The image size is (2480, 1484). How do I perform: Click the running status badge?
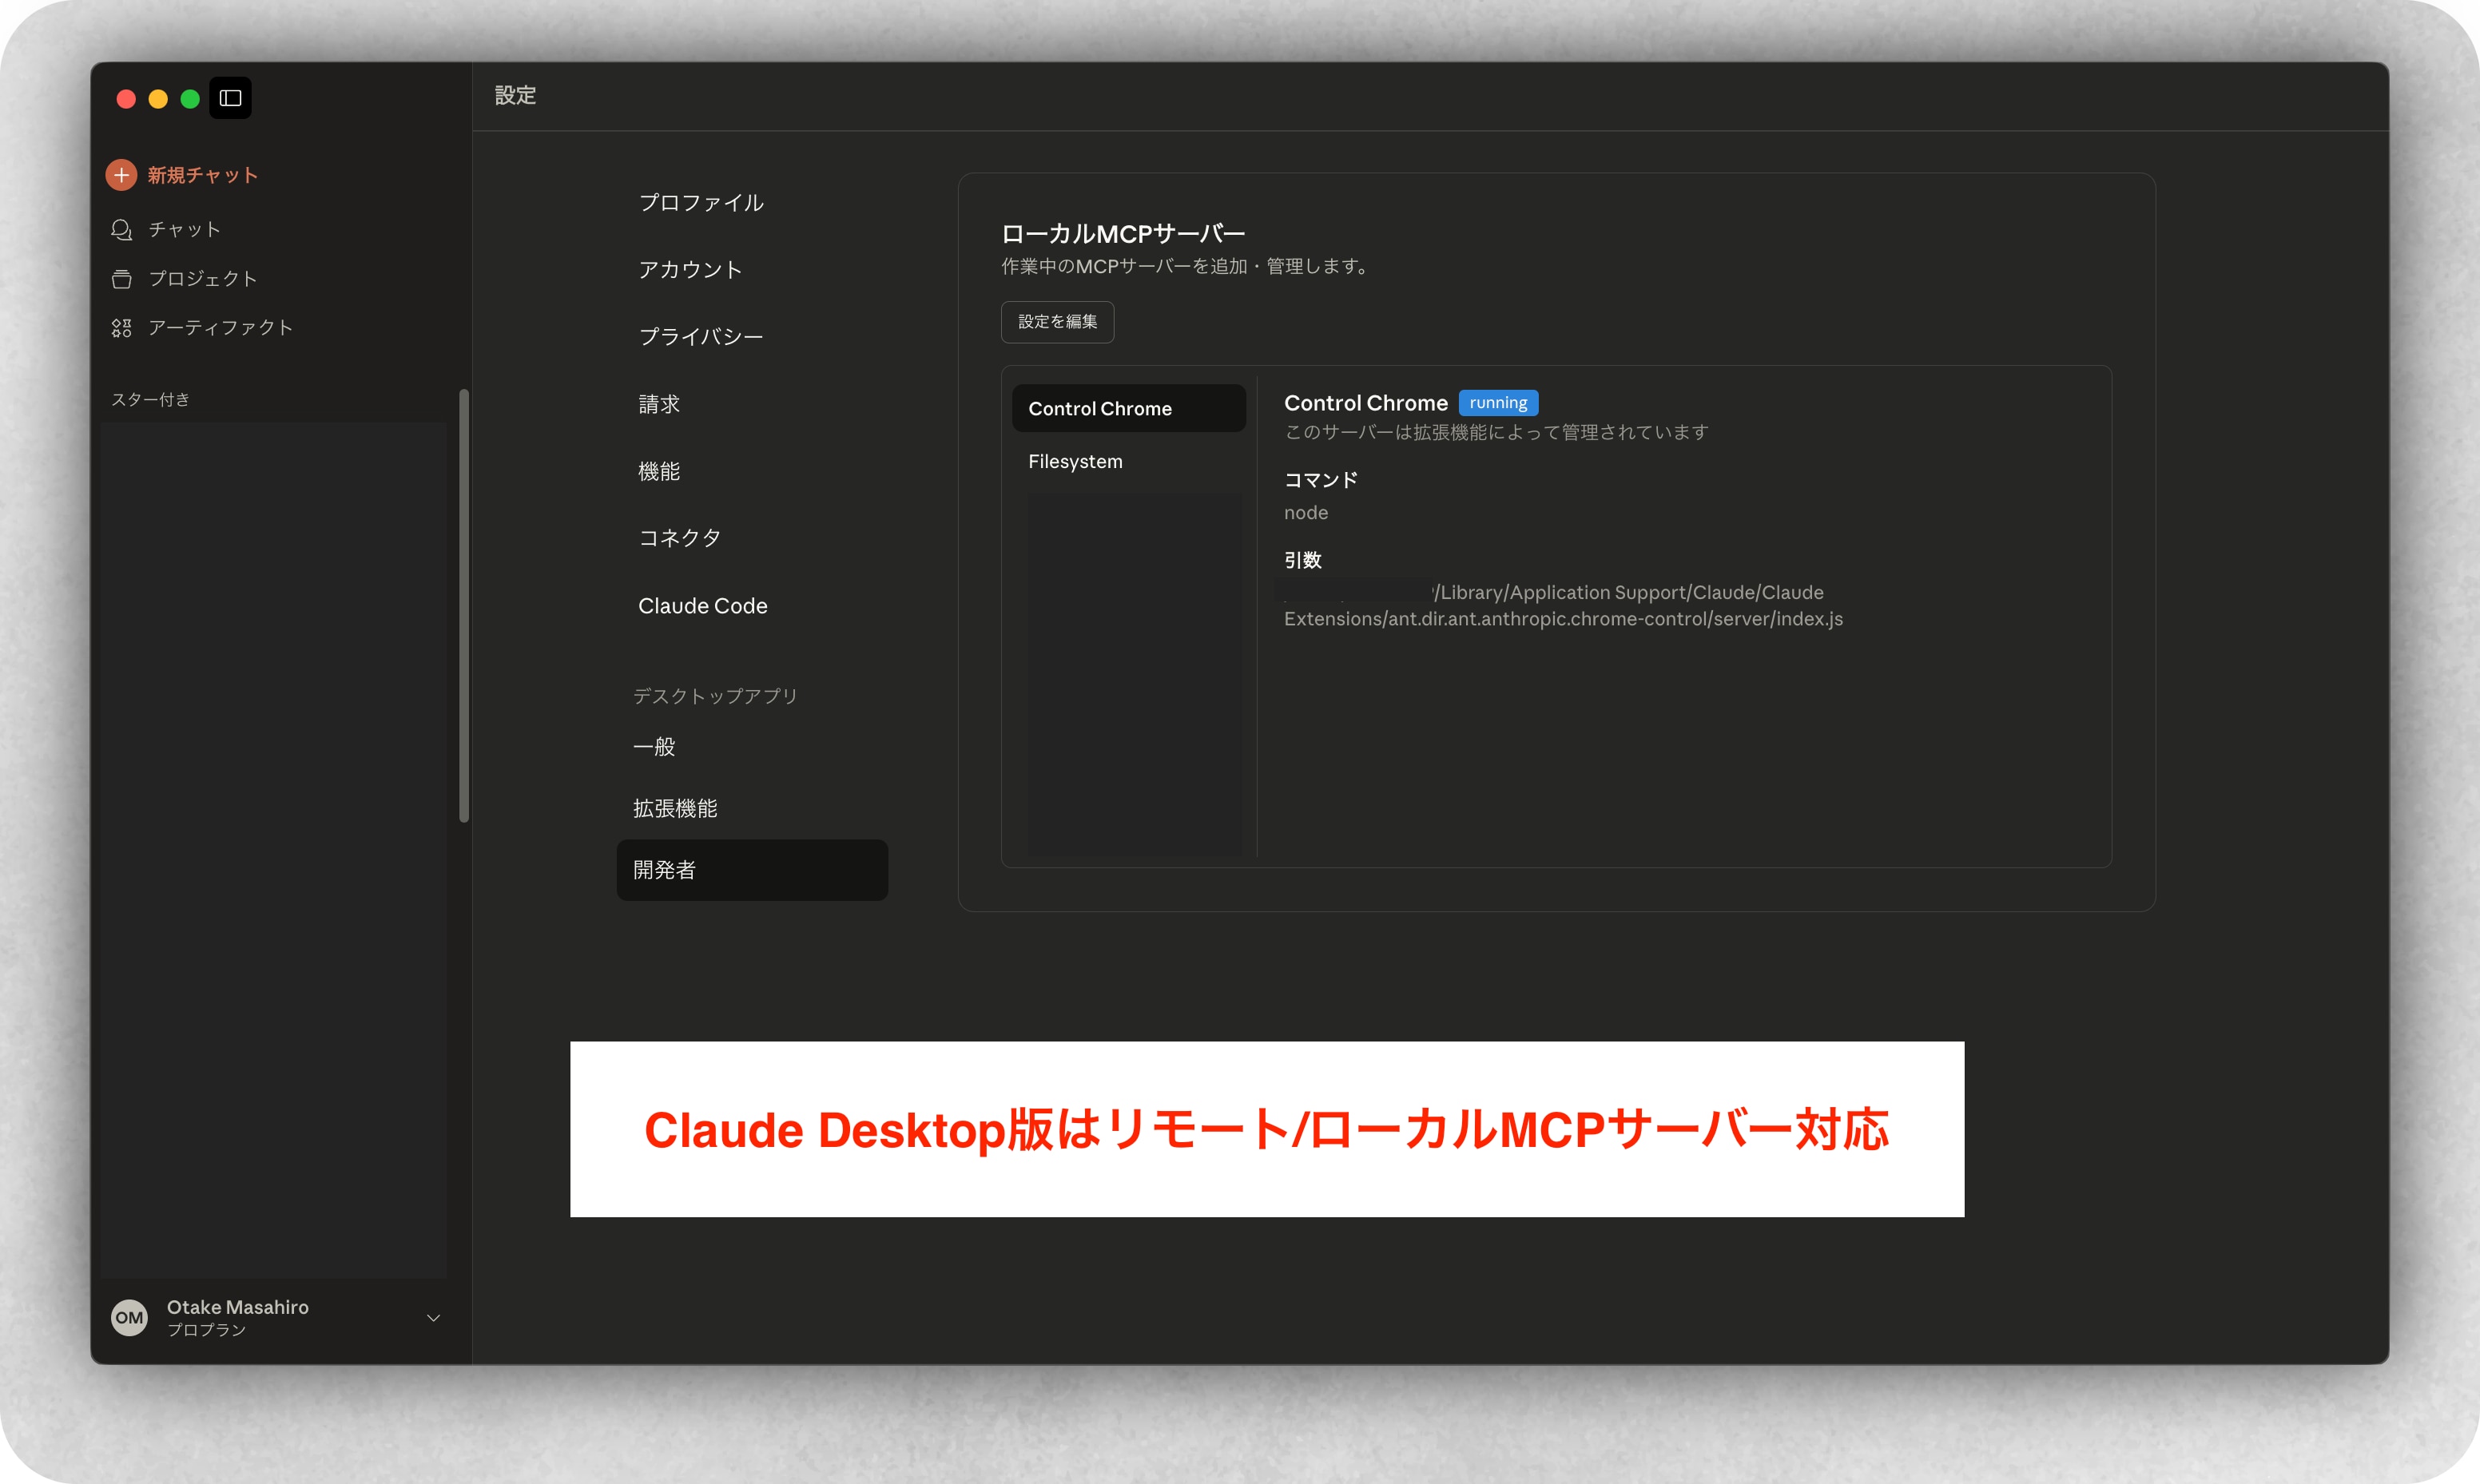click(1497, 403)
